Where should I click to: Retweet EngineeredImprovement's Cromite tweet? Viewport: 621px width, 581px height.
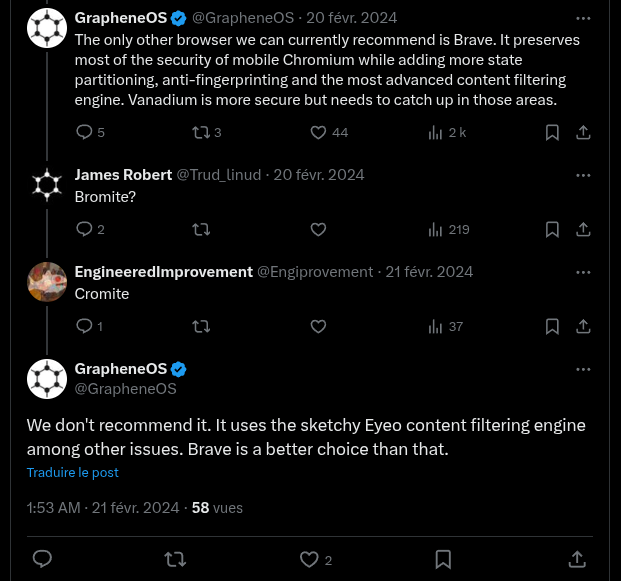click(x=200, y=326)
